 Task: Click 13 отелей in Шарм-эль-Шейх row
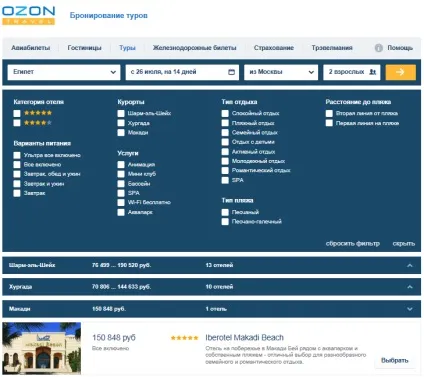pos(219,265)
